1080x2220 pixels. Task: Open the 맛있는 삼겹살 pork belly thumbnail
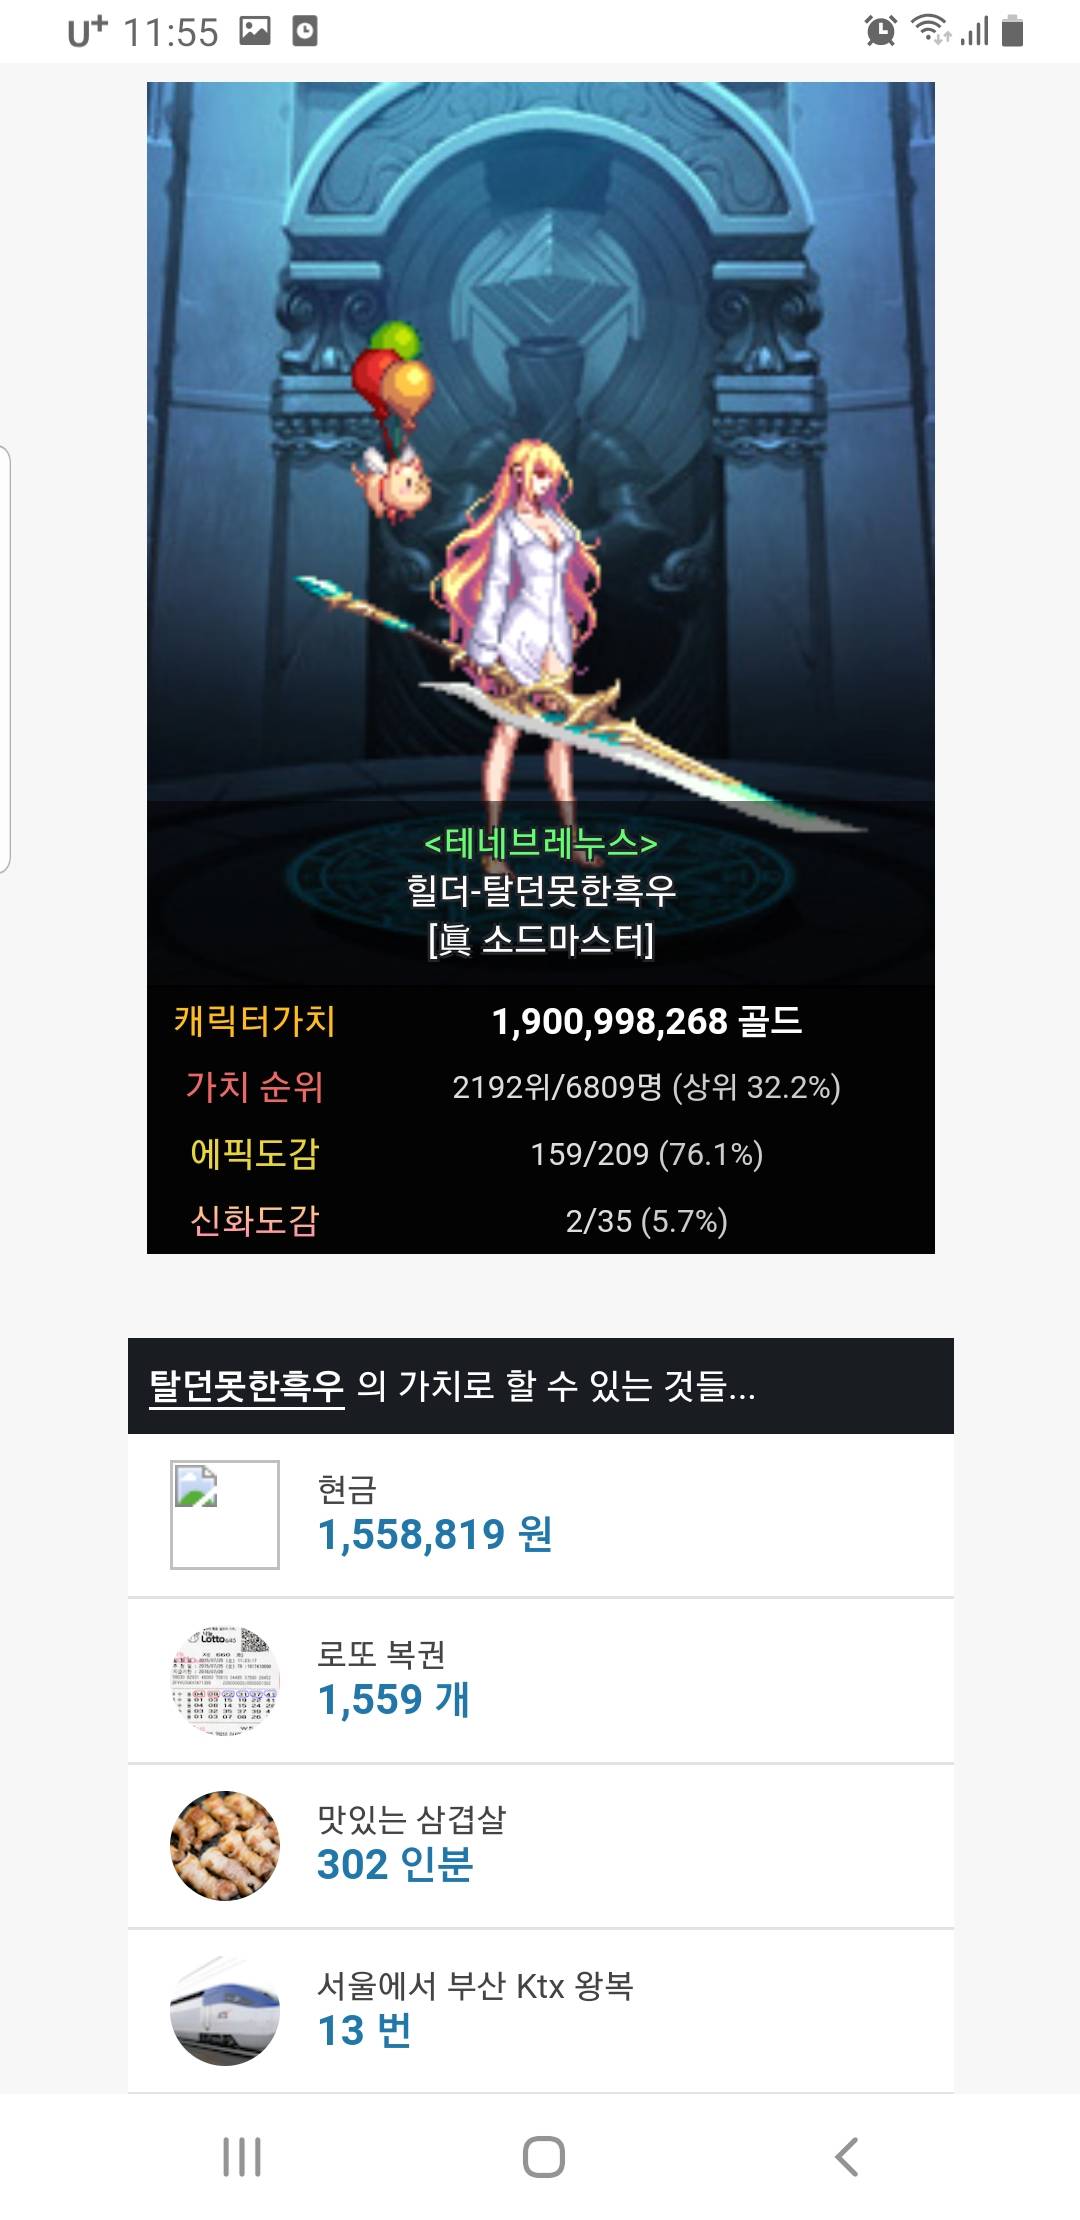pos(225,1846)
